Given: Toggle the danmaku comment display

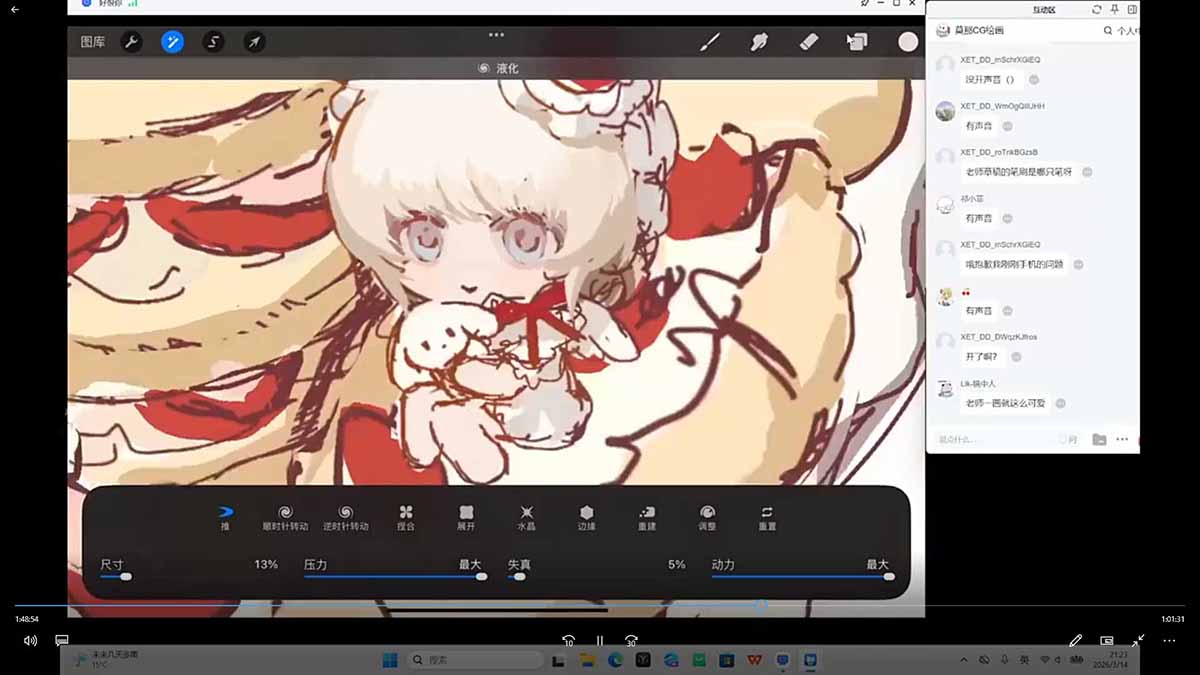Looking at the screenshot, I should tap(63, 640).
